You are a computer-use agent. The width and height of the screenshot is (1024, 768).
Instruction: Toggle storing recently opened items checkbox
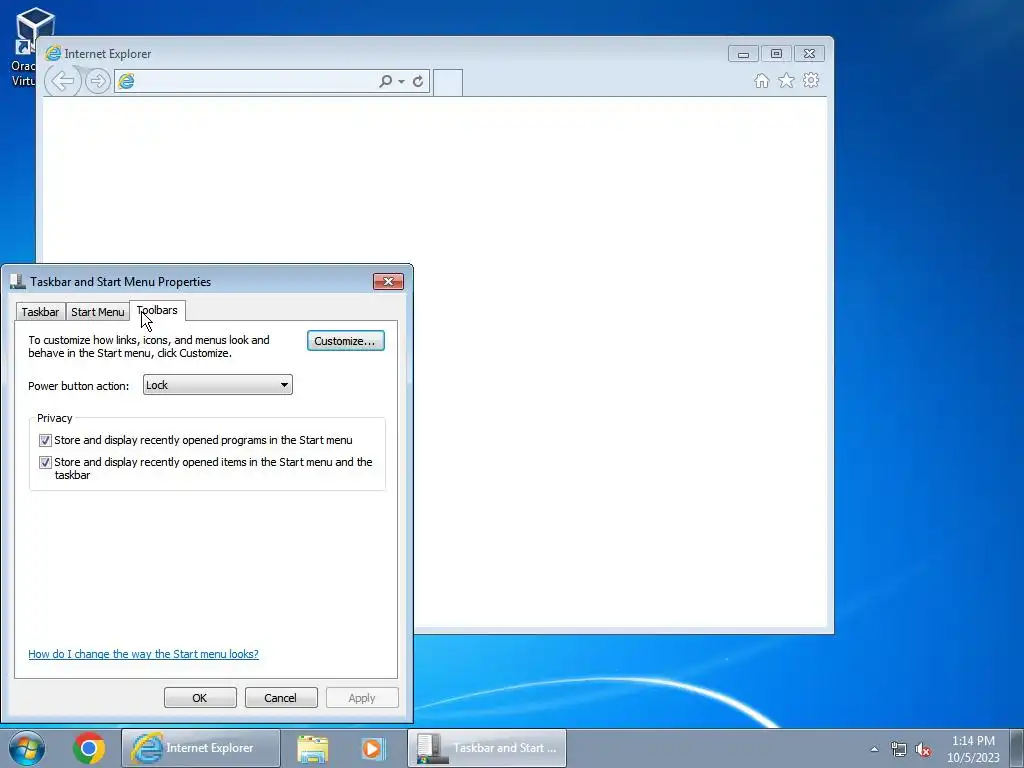(x=45, y=462)
